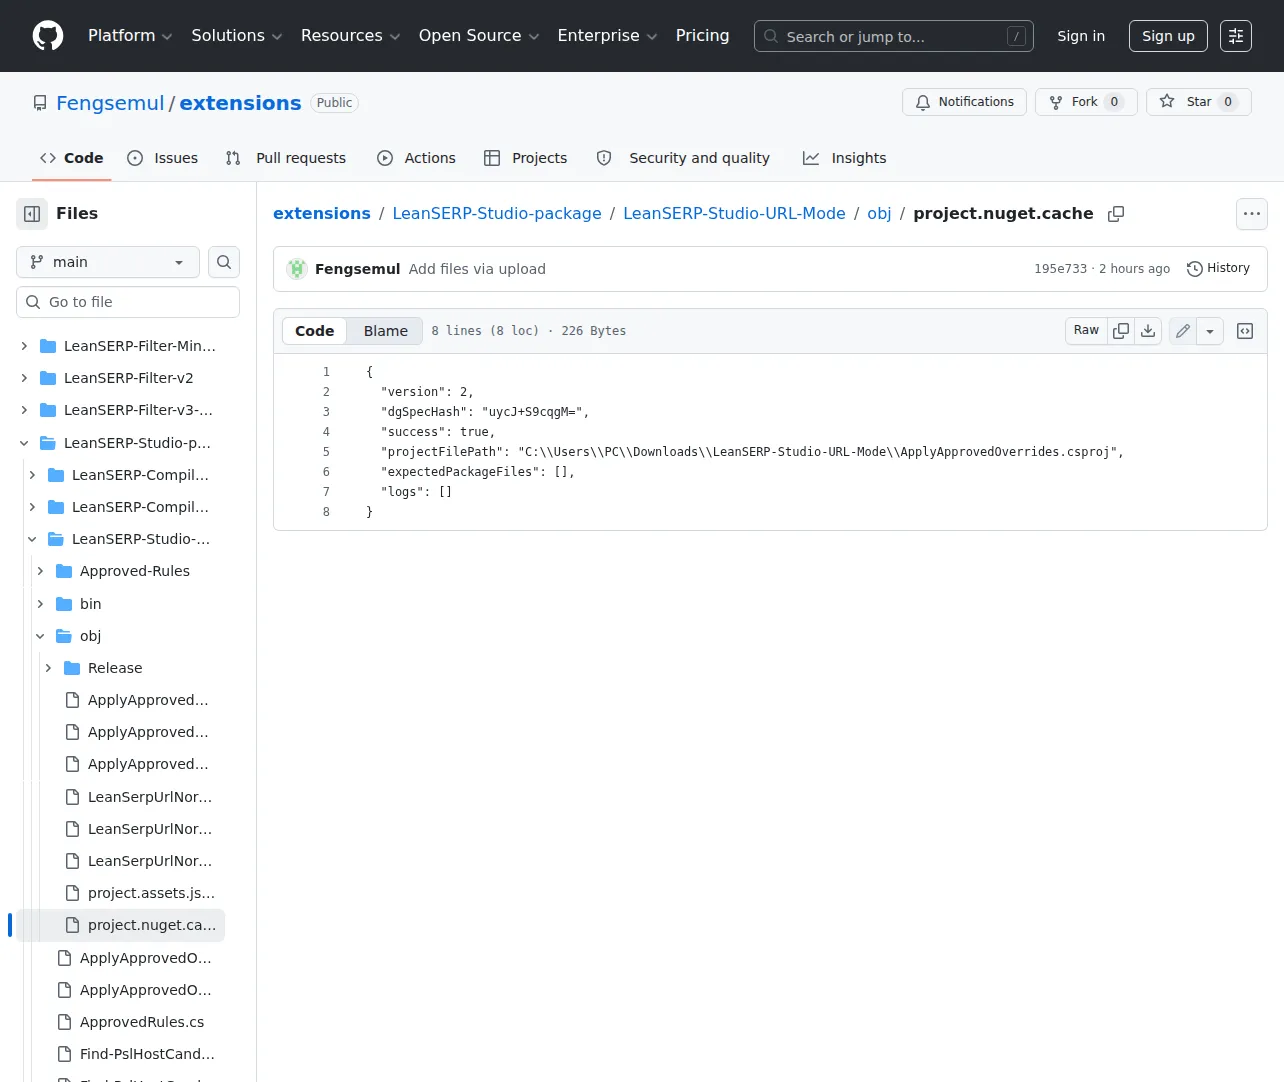
Task: Click the Sign in link
Action: [x=1081, y=36]
